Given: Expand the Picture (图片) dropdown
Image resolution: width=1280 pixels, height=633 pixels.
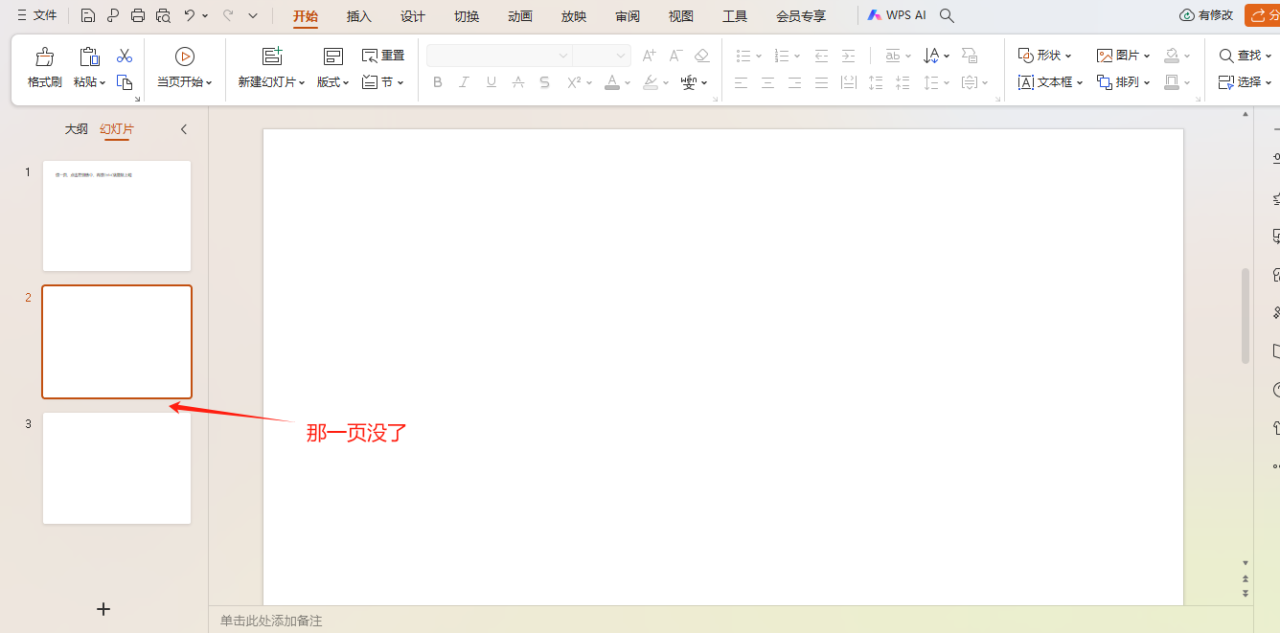Looking at the screenshot, I should coord(1122,55).
